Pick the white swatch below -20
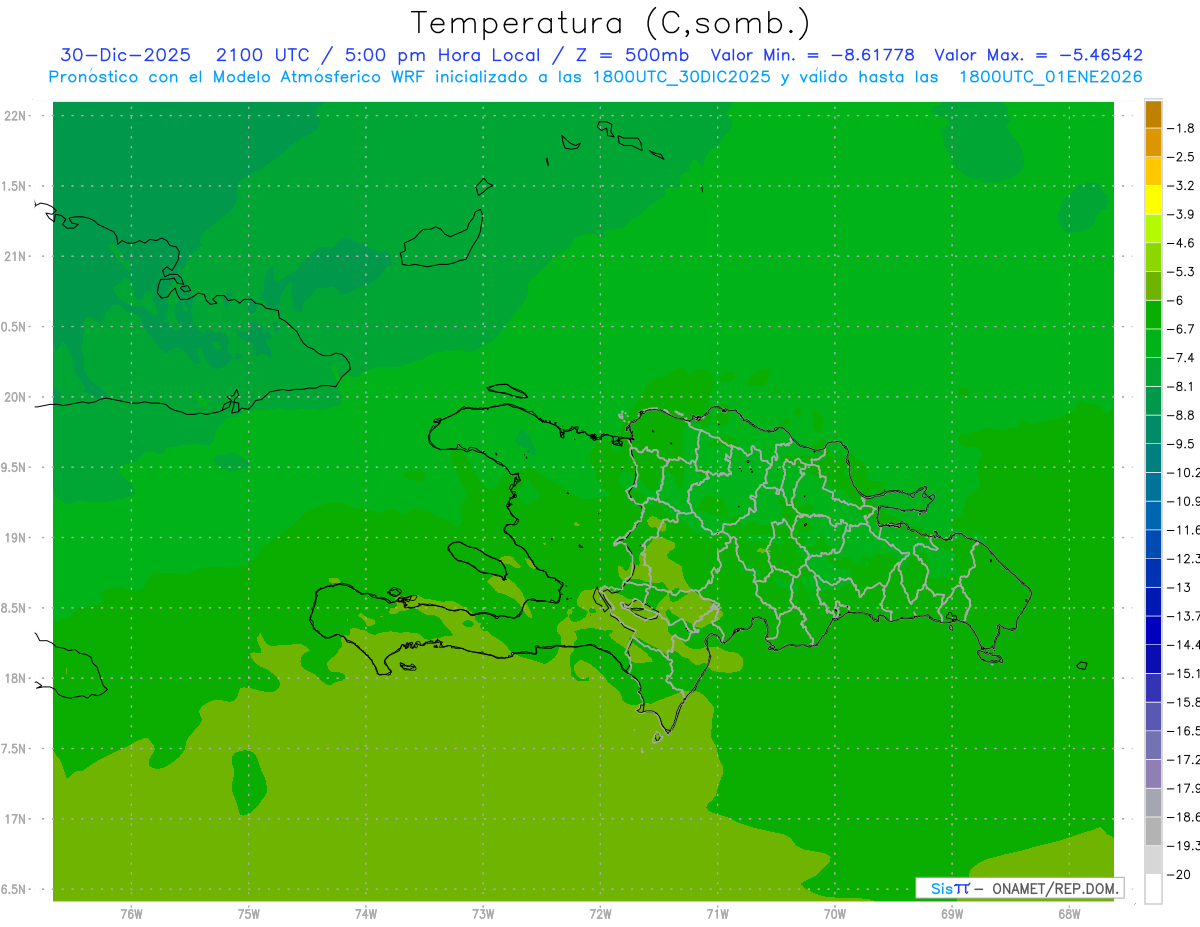The height and width of the screenshot is (927, 1200). pos(1153,889)
